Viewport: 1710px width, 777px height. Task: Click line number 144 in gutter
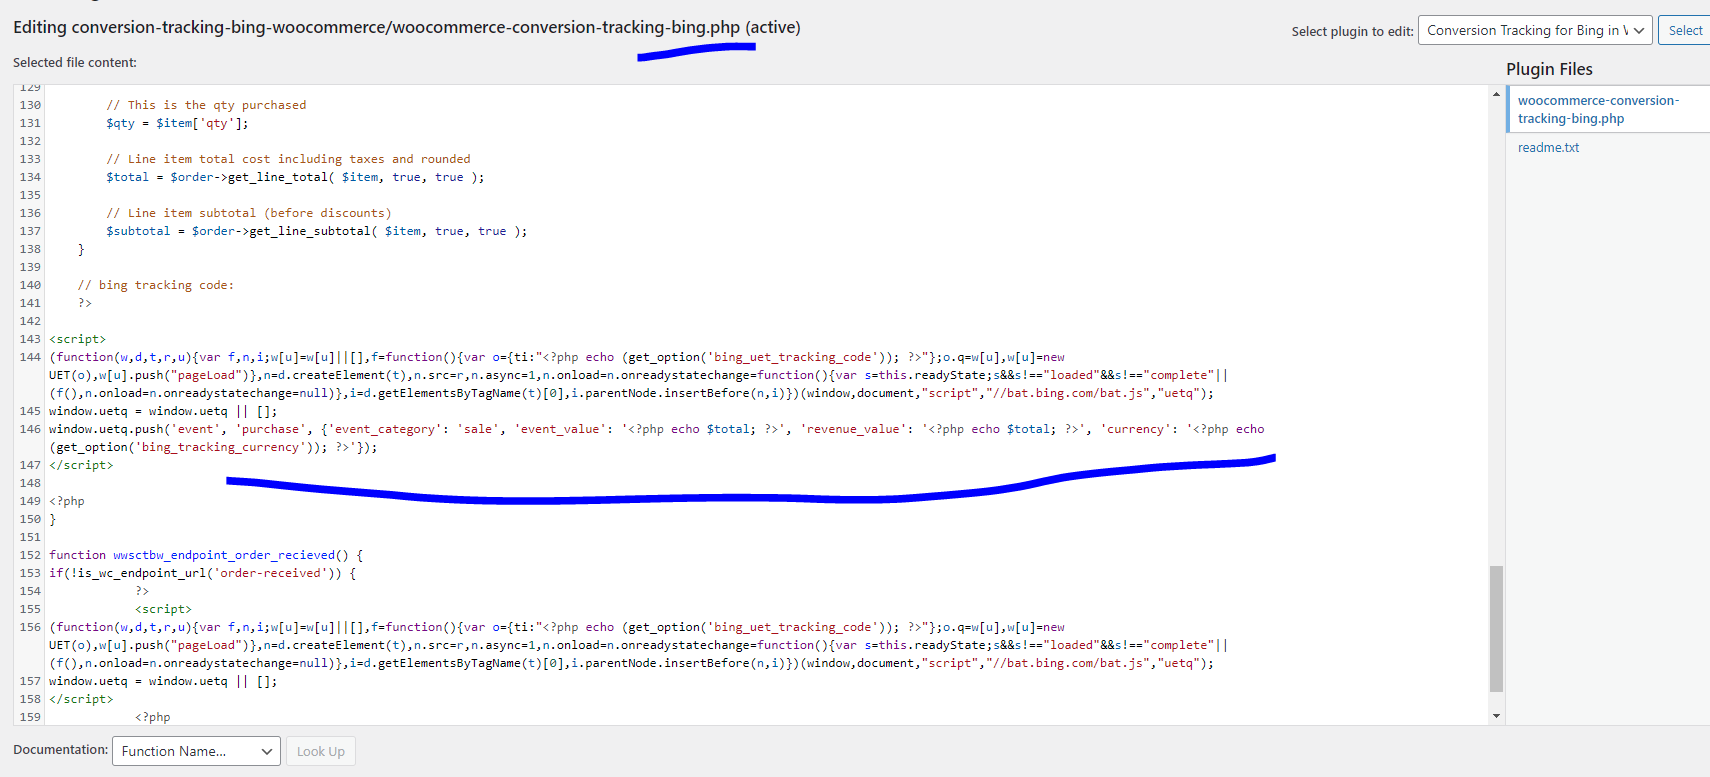tap(30, 357)
